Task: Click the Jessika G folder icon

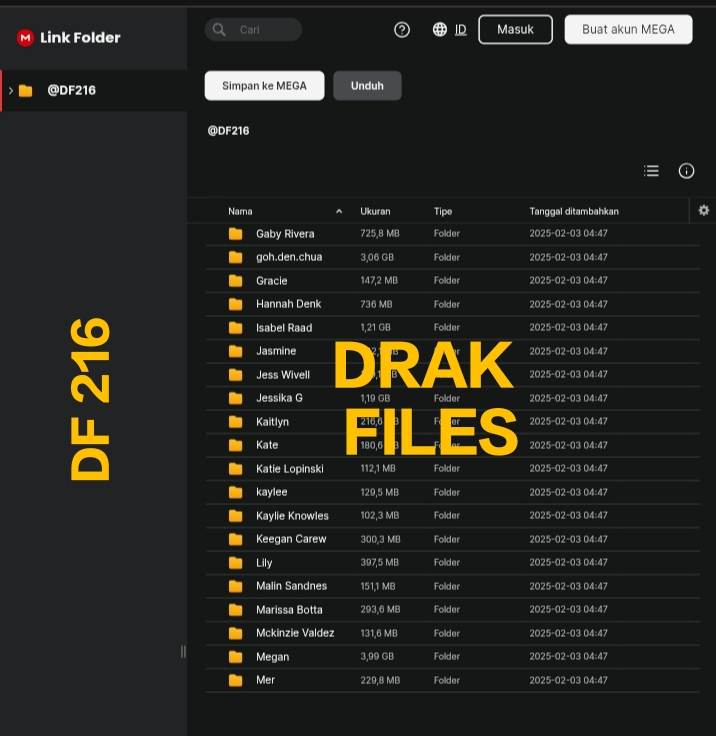Action: point(235,398)
